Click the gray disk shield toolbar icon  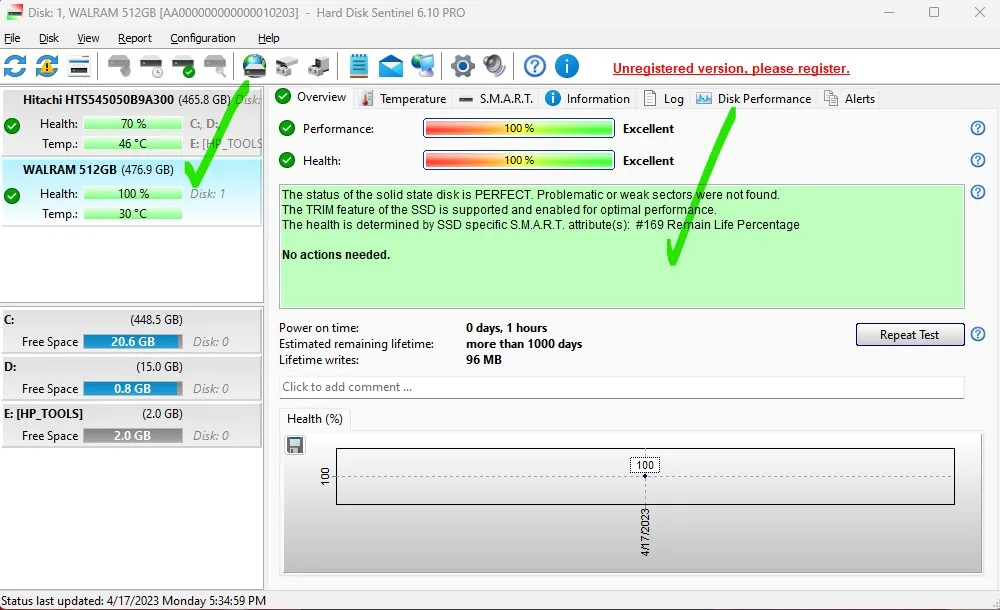click(x=119, y=66)
